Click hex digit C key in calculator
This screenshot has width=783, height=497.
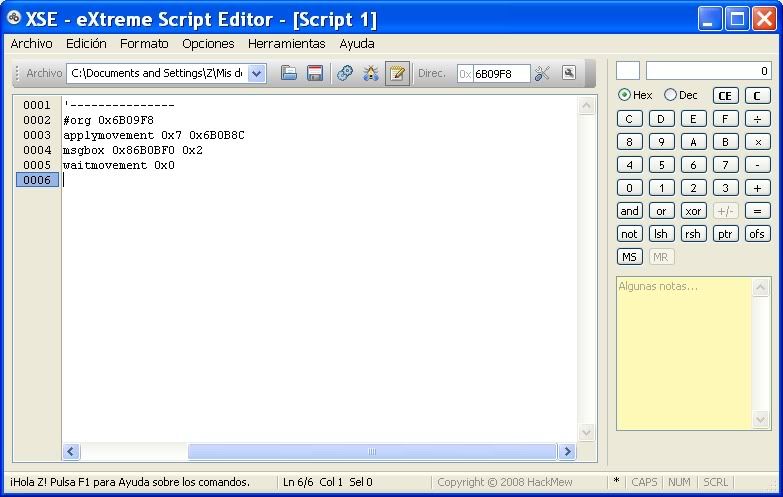(x=629, y=119)
